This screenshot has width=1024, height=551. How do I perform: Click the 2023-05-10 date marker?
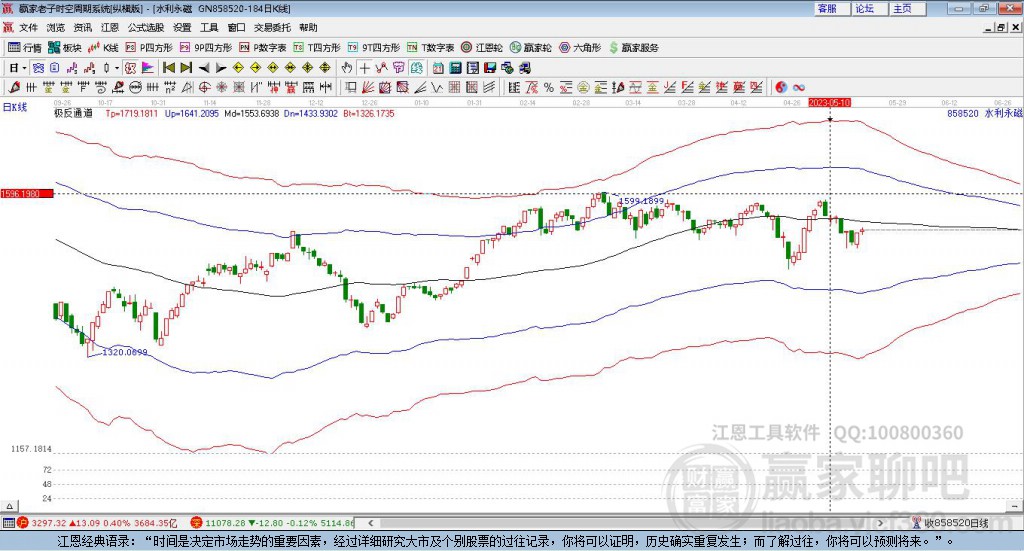click(829, 102)
